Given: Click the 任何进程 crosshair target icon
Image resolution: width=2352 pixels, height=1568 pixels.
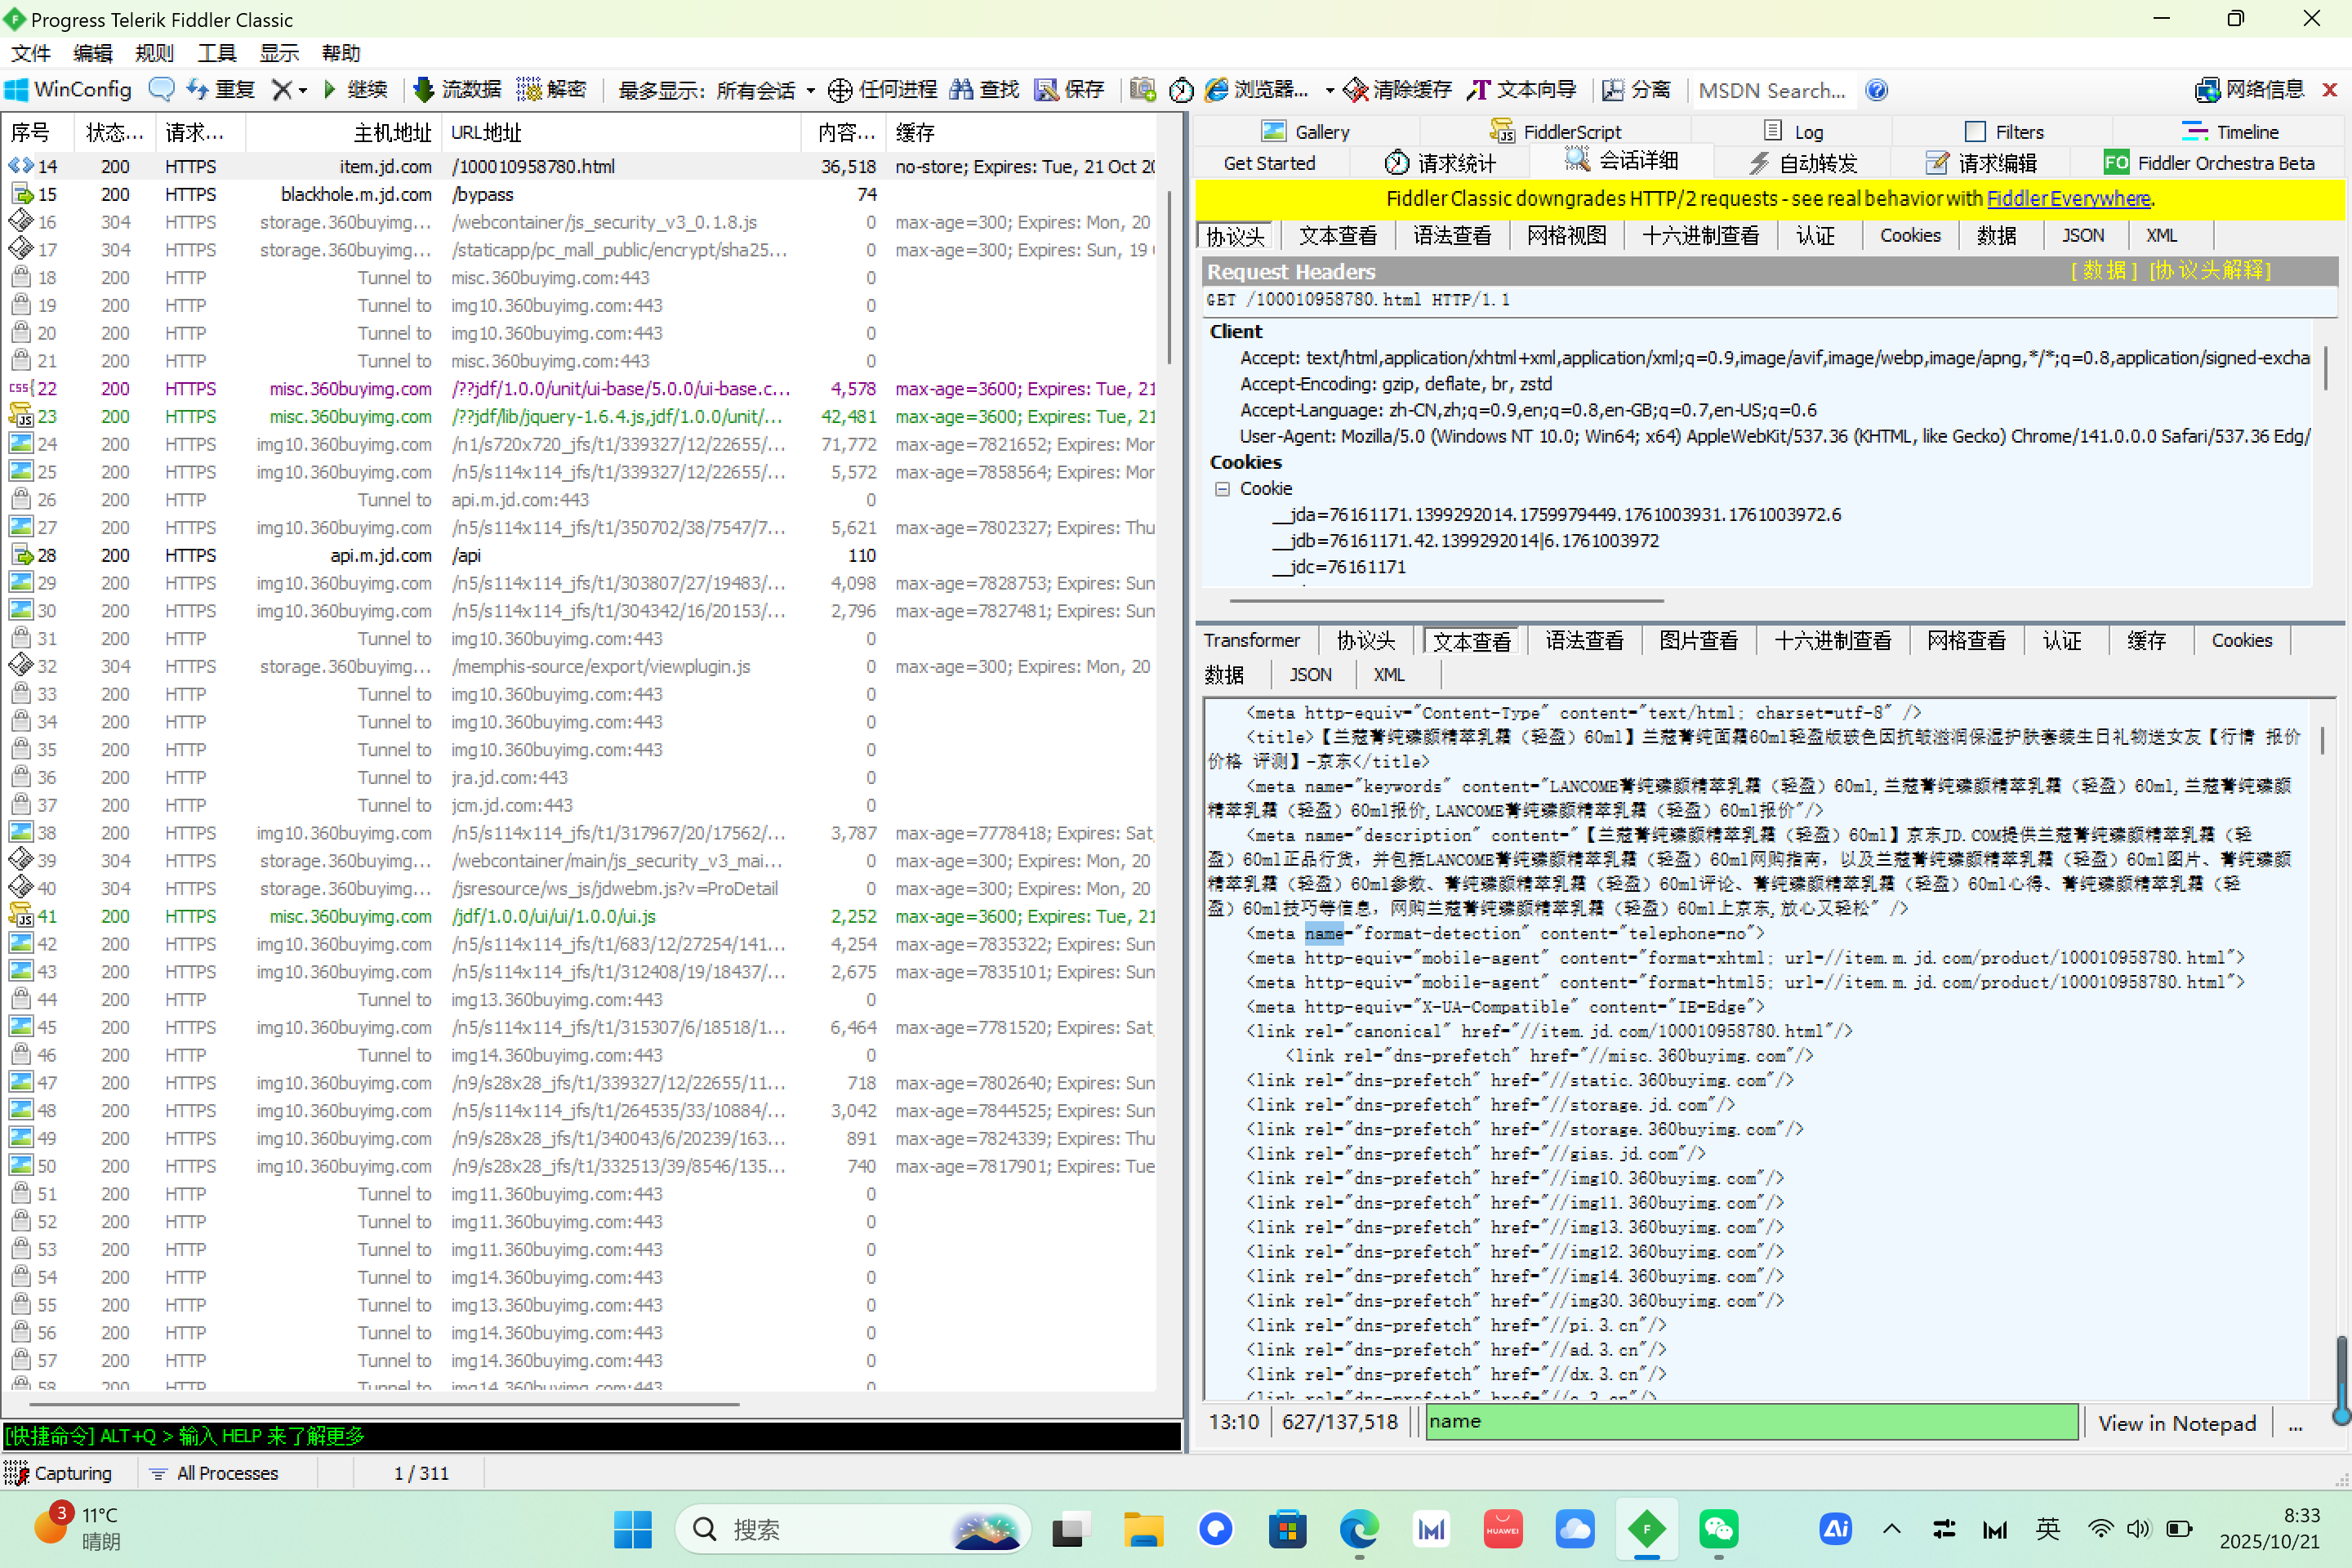Looking at the screenshot, I should tap(840, 90).
